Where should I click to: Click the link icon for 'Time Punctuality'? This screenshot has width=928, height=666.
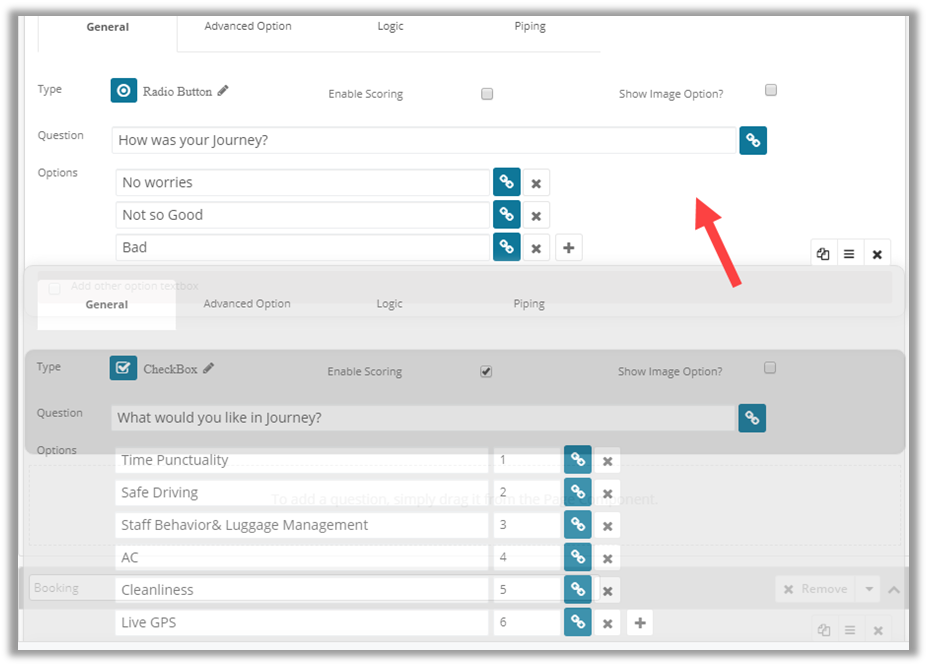(x=577, y=460)
